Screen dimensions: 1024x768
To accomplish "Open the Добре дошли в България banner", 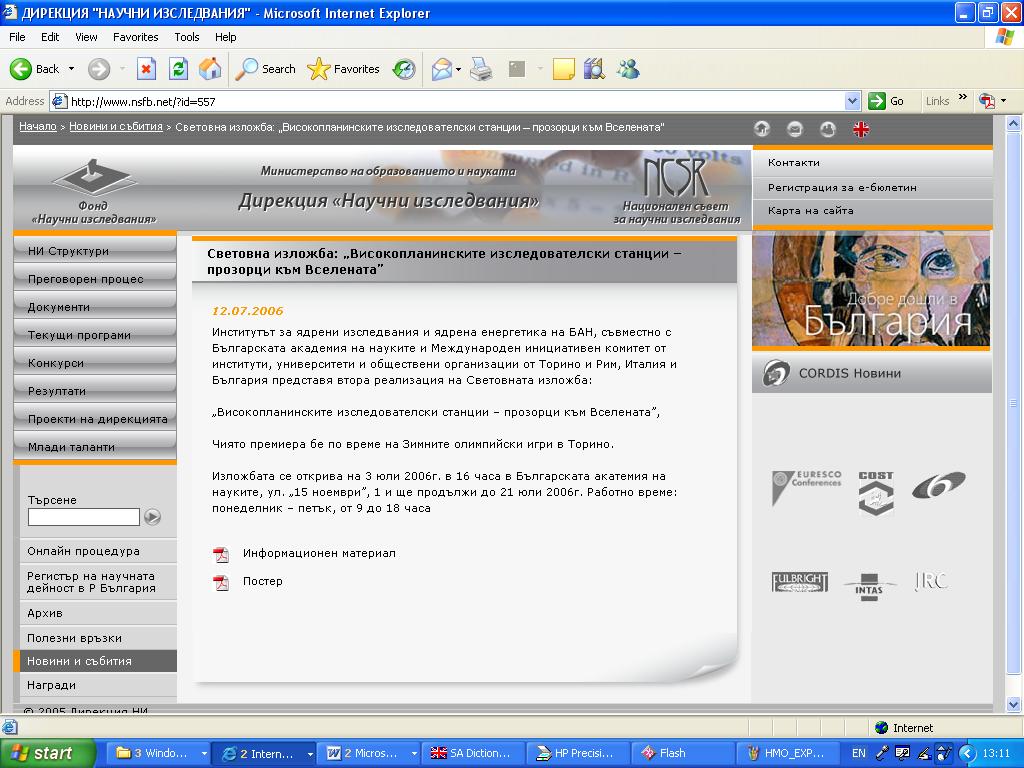I will (871, 291).
